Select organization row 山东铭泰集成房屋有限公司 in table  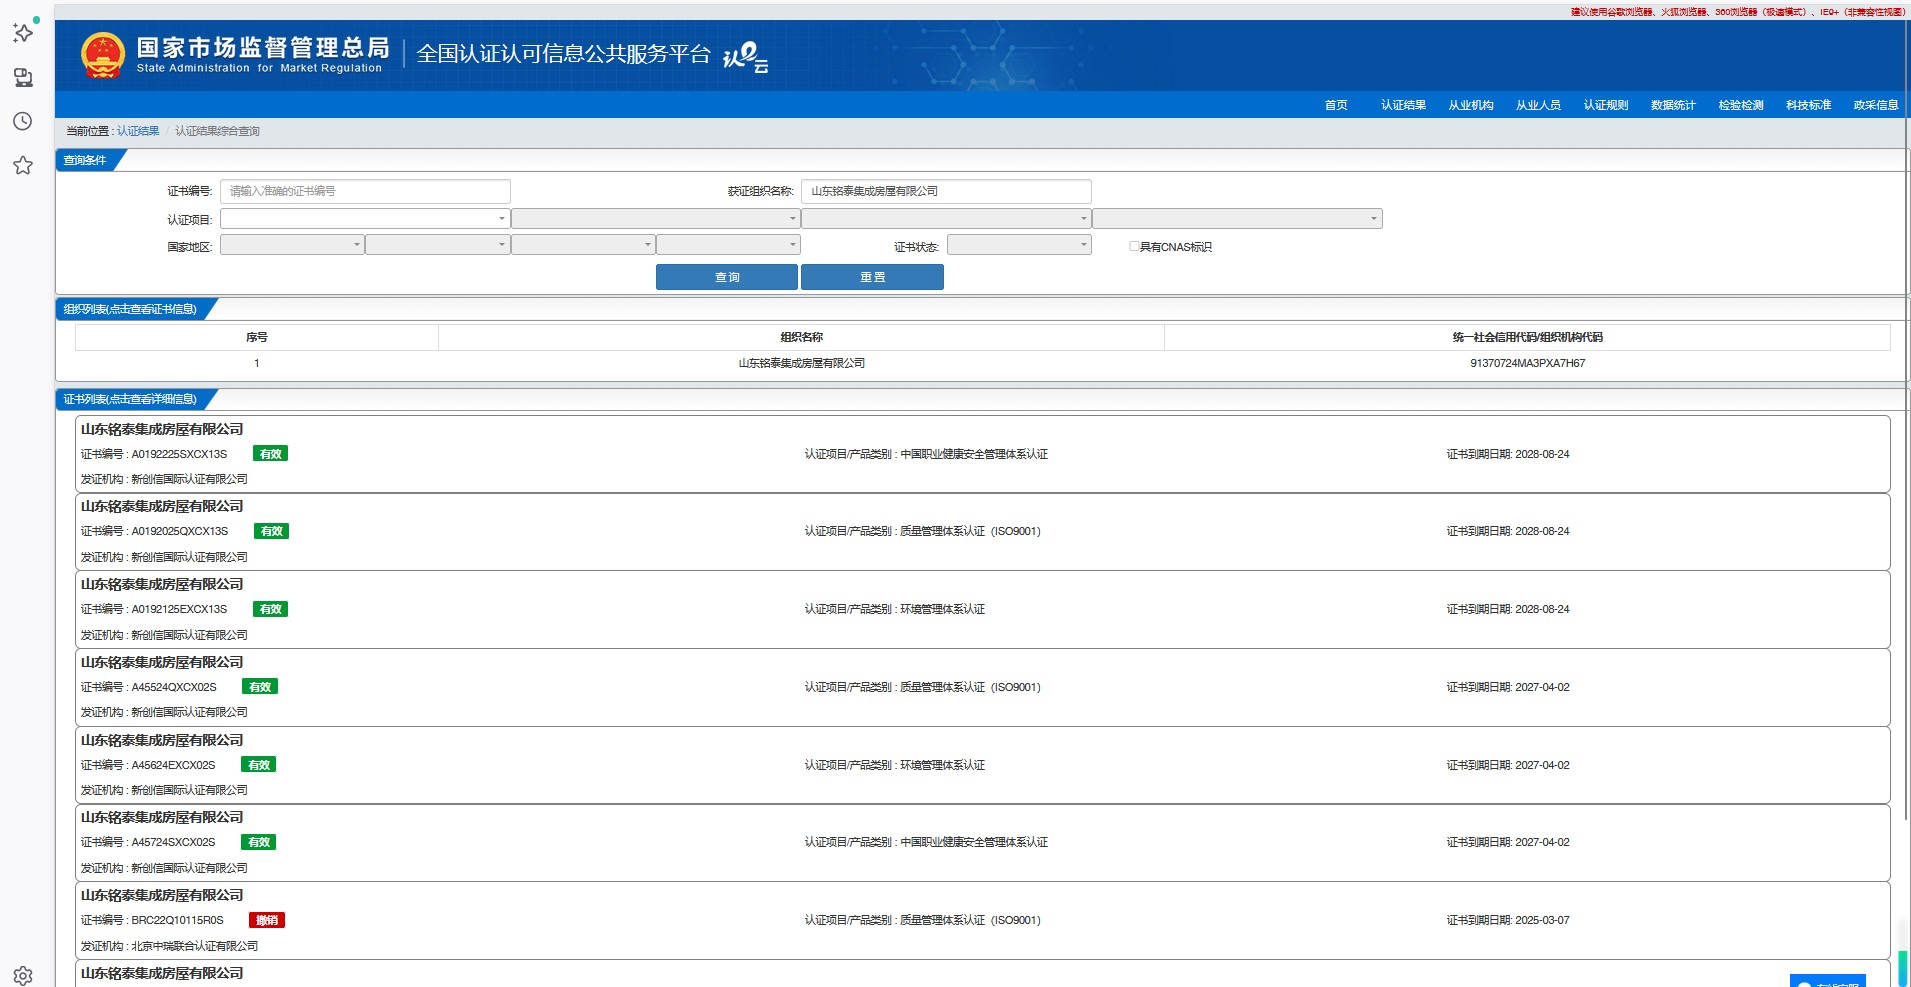pyautogui.click(x=801, y=363)
